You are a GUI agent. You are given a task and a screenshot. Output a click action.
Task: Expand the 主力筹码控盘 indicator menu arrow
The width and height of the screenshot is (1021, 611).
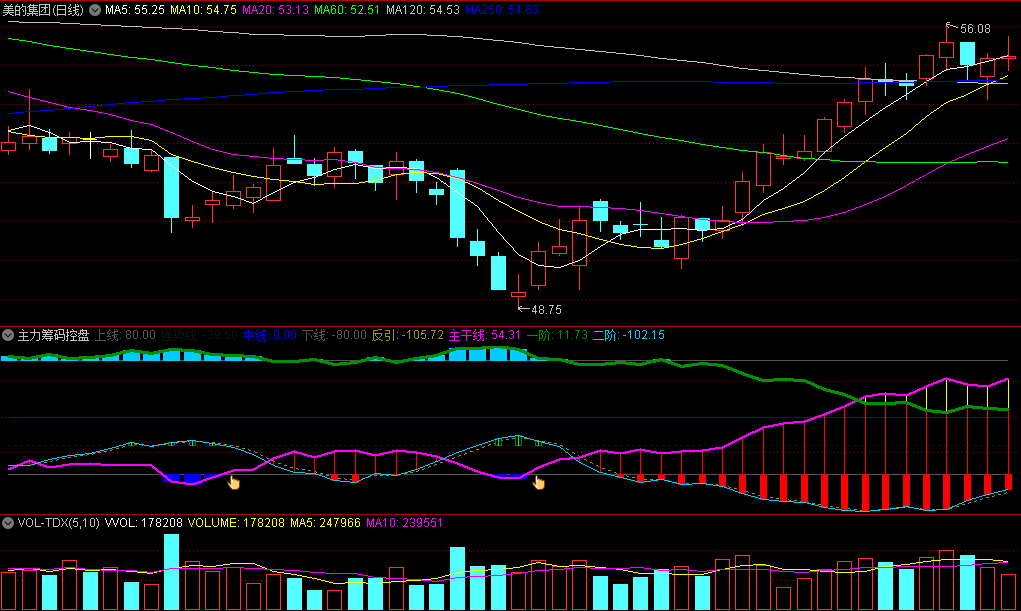point(8,335)
